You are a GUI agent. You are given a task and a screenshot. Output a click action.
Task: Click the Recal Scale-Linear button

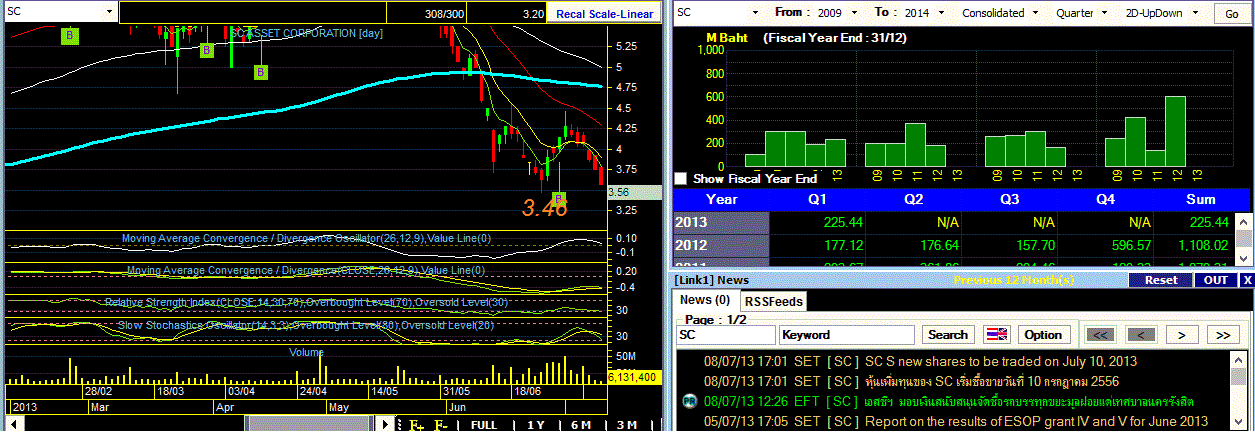(604, 14)
